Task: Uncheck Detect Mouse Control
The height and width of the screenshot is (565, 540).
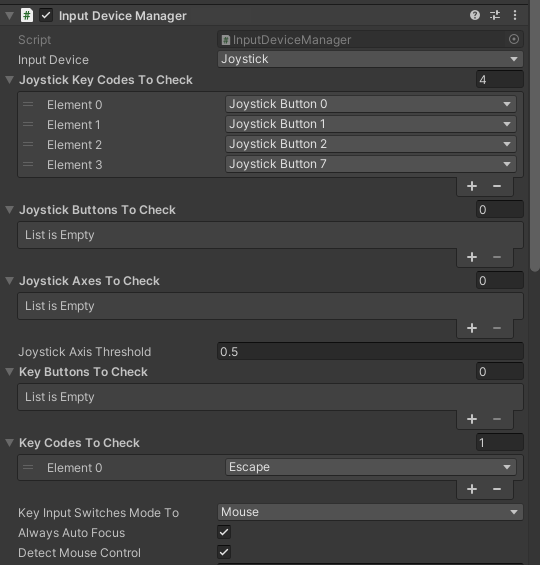Action: (224, 552)
